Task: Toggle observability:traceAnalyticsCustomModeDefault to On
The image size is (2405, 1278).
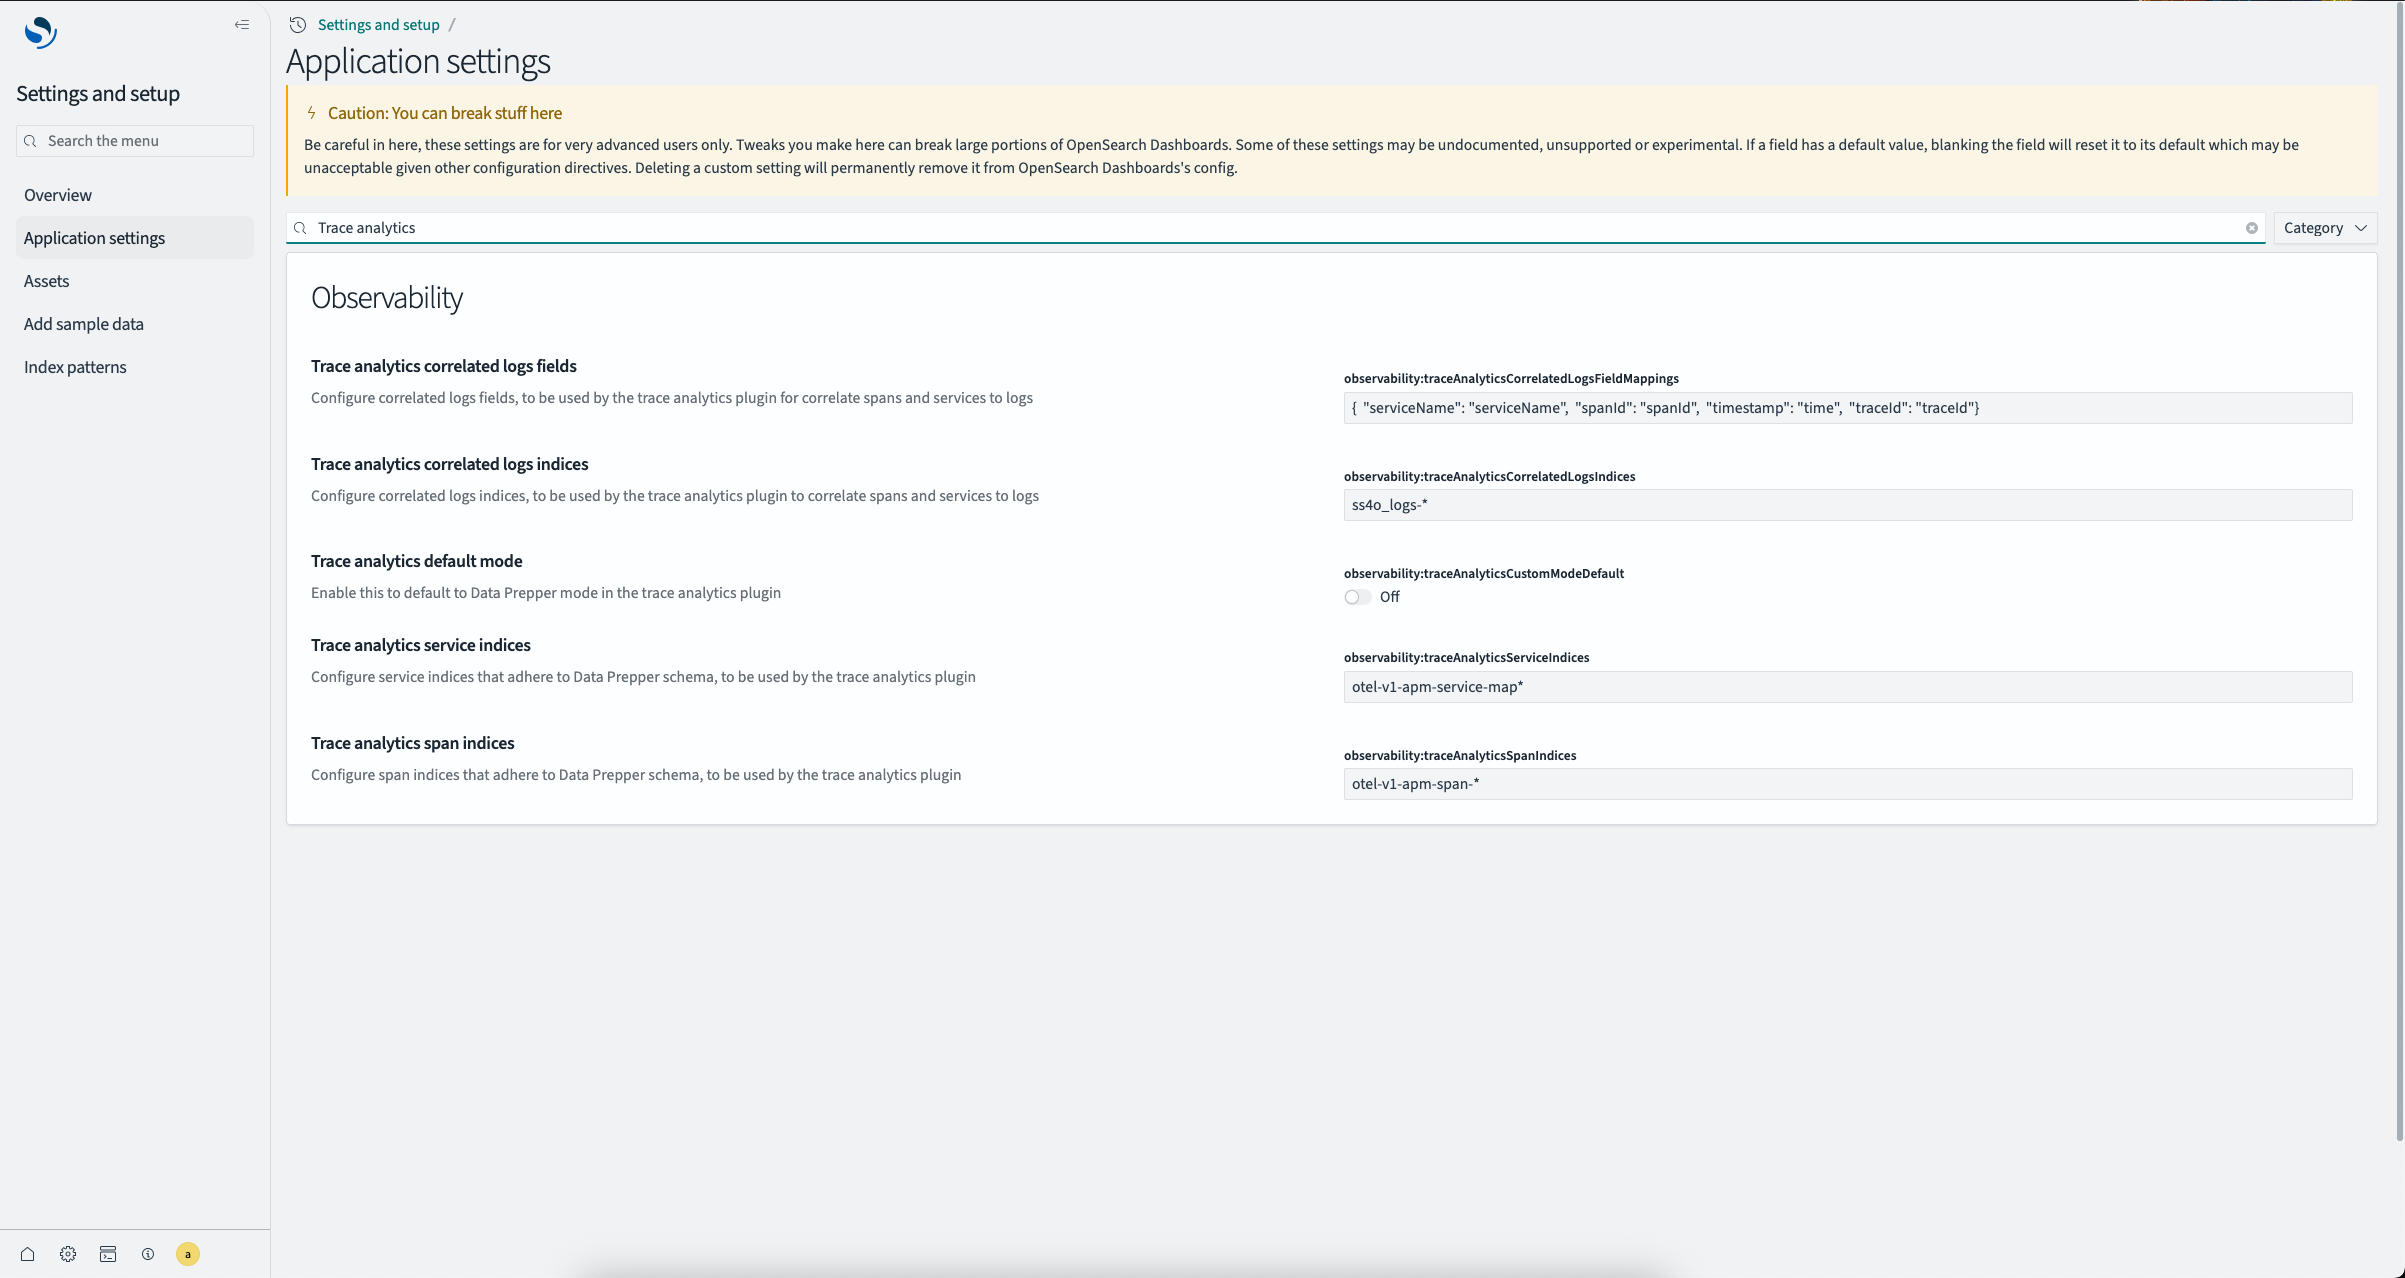Action: (1356, 596)
